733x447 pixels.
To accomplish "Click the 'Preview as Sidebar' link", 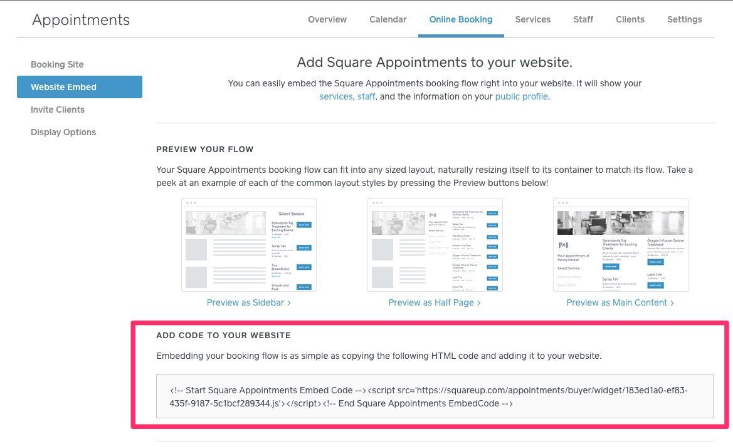I will pos(248,302).
